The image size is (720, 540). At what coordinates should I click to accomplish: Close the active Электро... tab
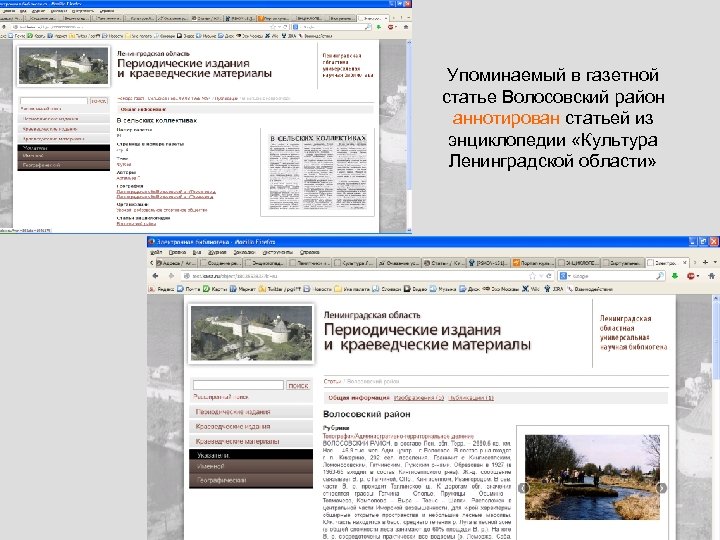coord(684,263)
